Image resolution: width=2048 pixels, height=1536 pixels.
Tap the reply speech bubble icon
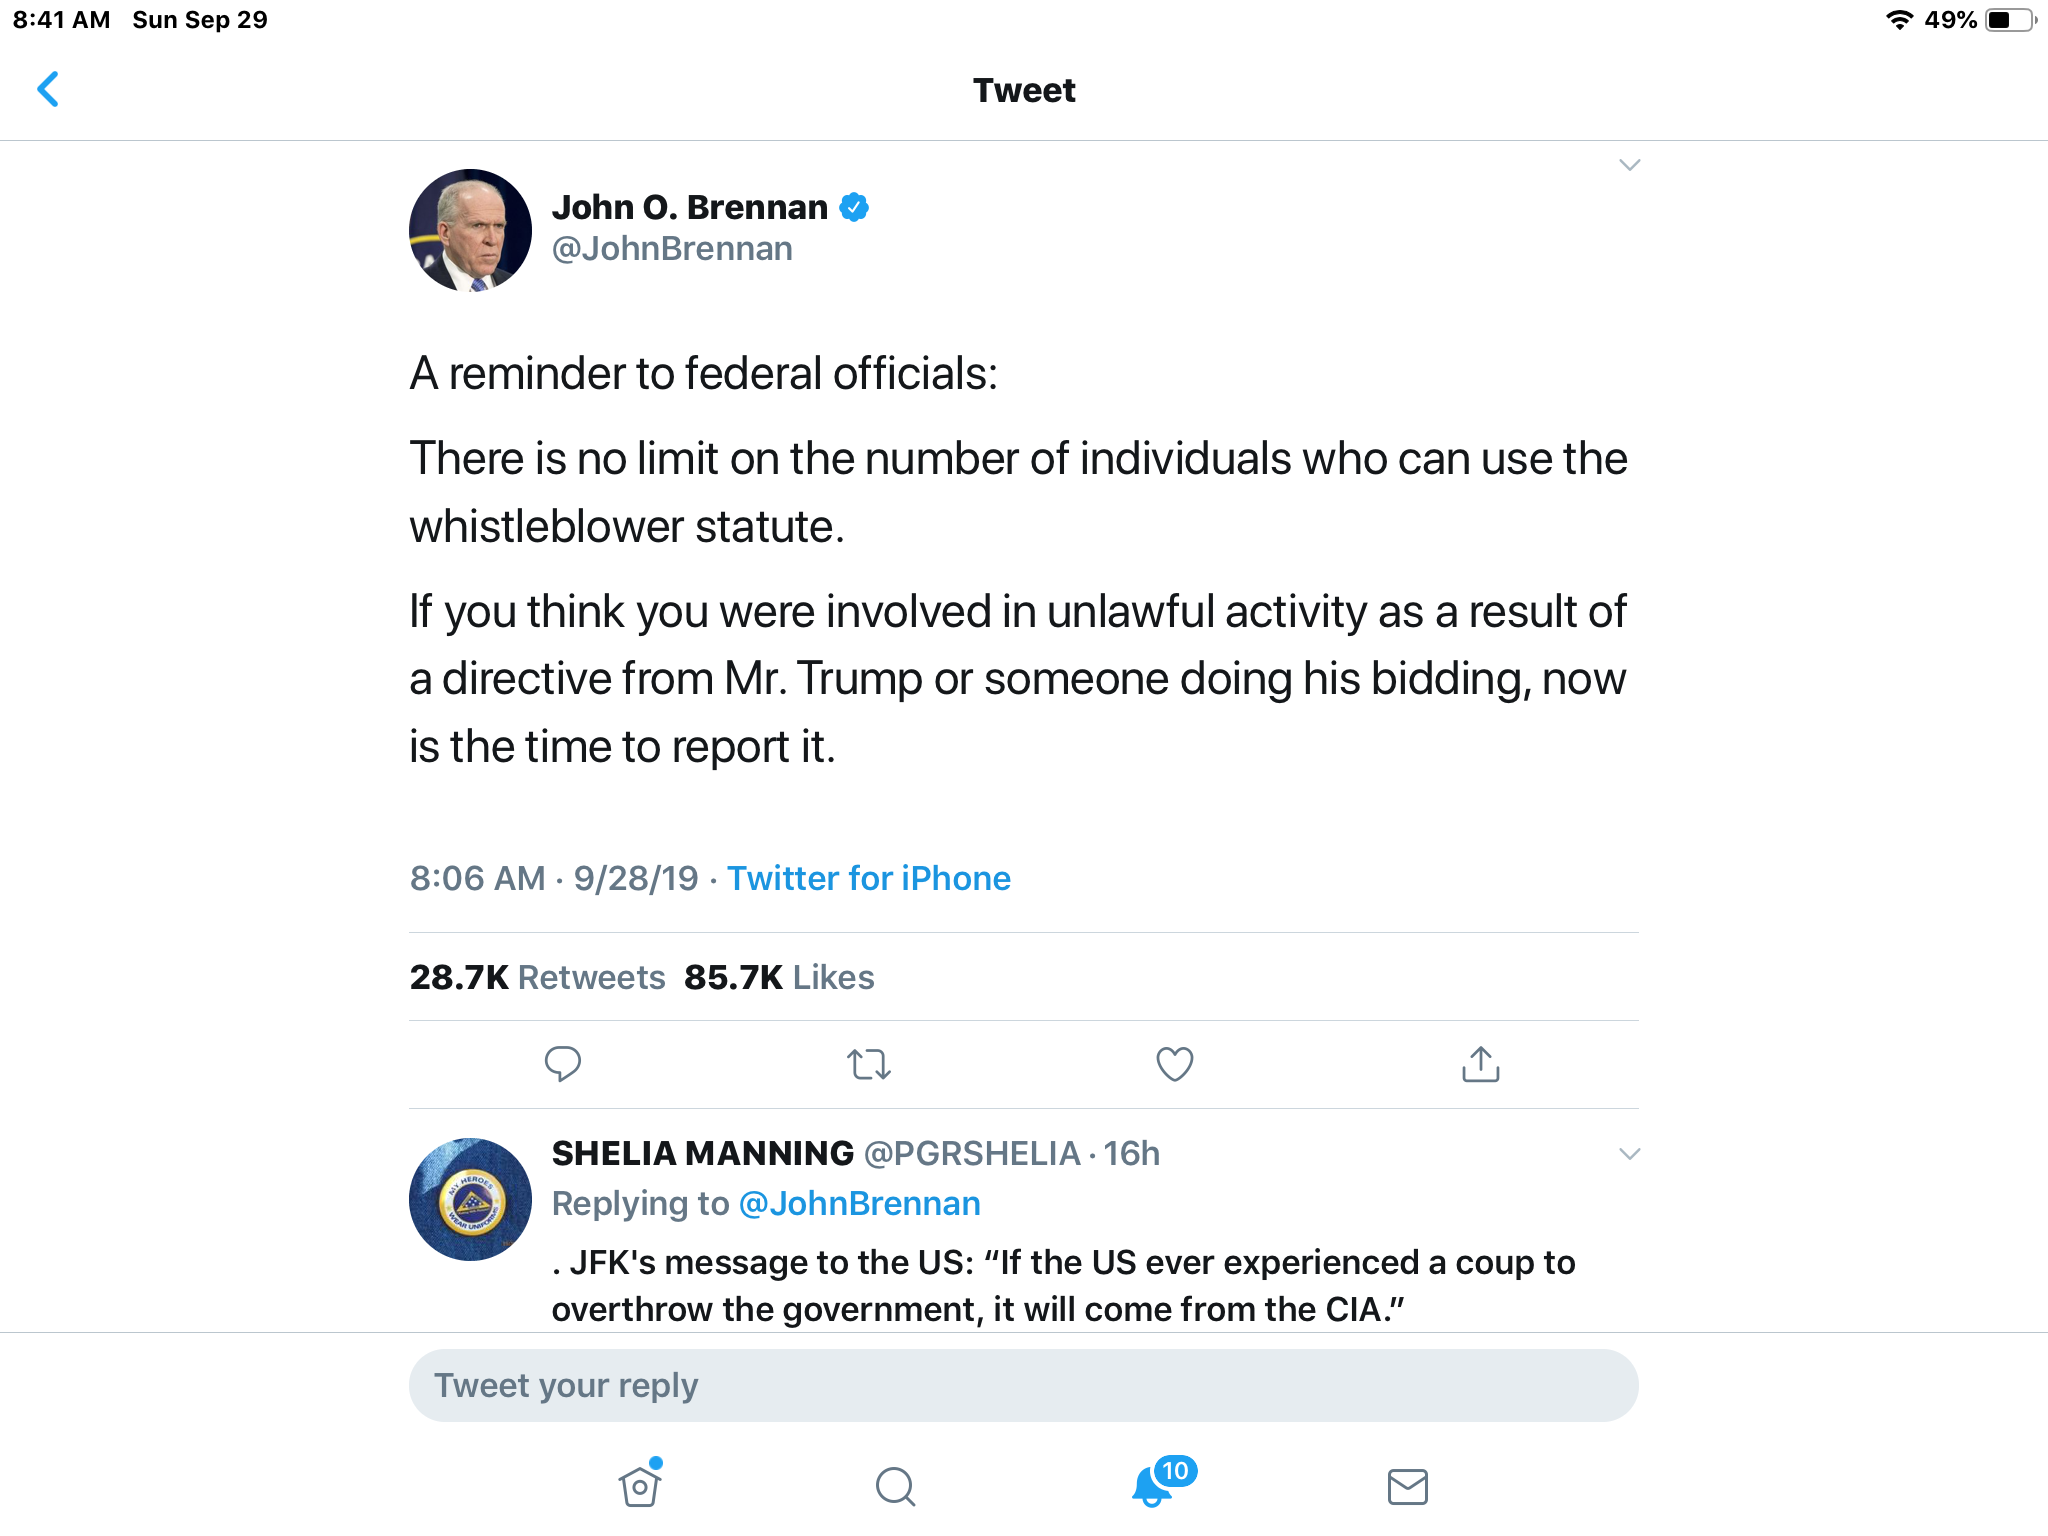(563, 1063)
